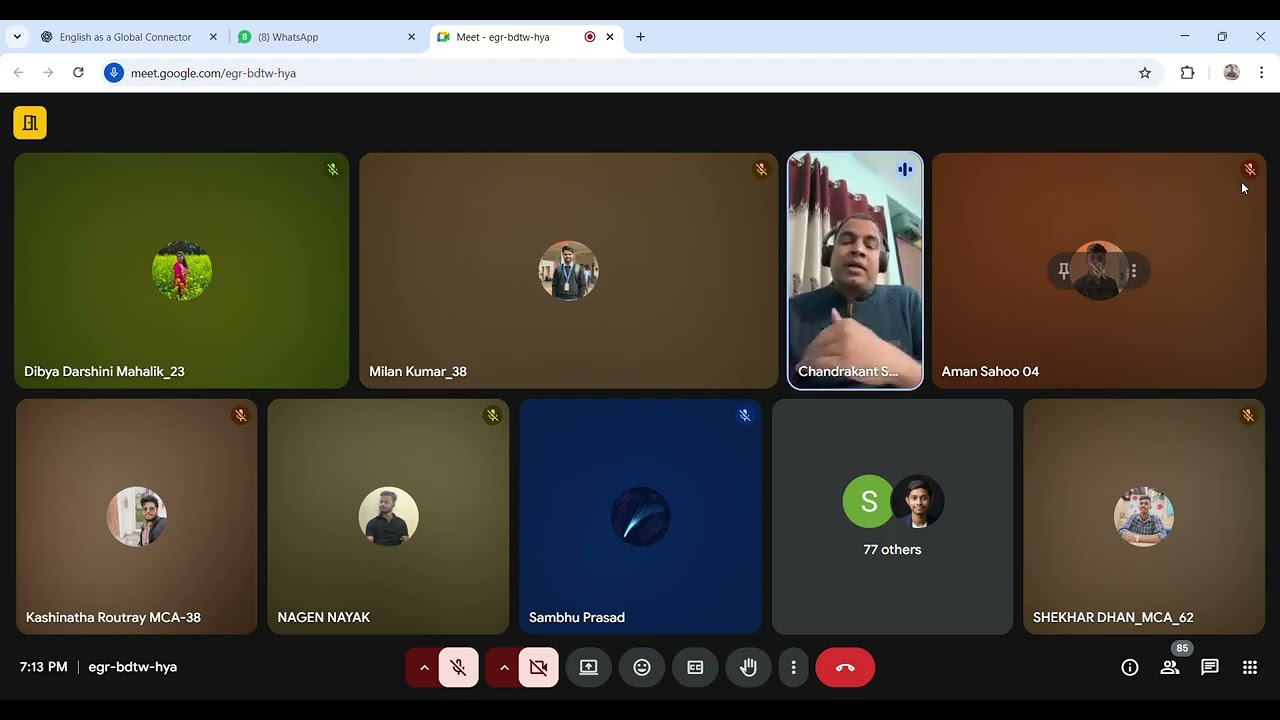This screenshot has height=720, width=1280.
Task: Leave the call with red button
Action: tap(845, 667)
